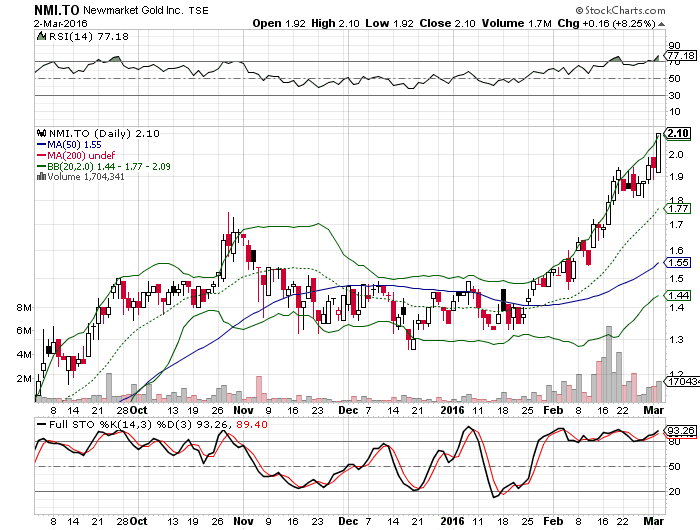Click the Volume 1.7M header value
Screen dimensions: 700x530
[x=517, y=23]
